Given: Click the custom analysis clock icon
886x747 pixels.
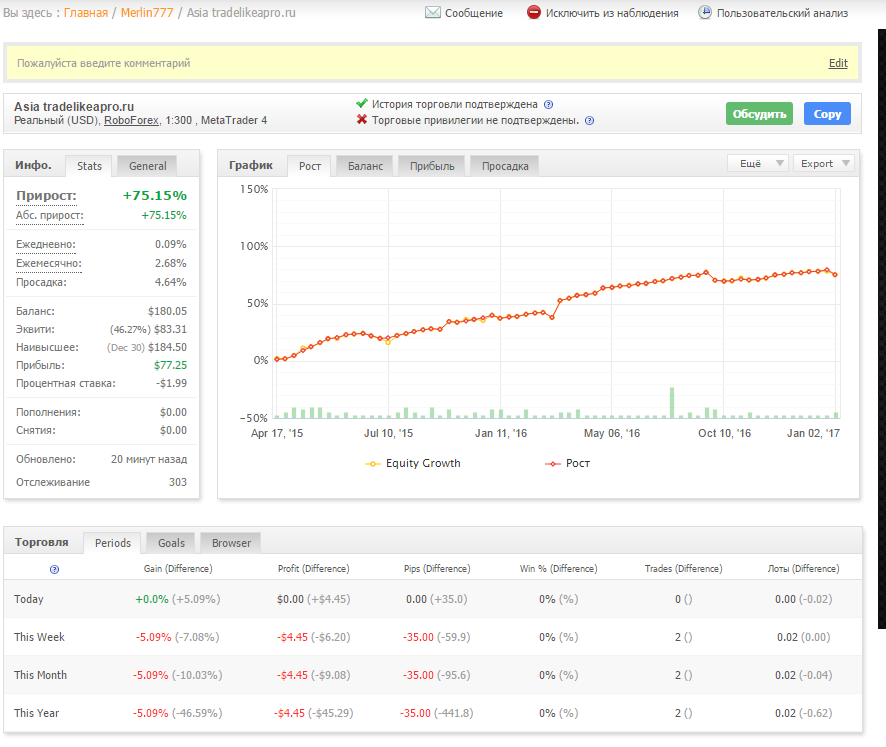Looking at the screenshot, I should point(705,12).
